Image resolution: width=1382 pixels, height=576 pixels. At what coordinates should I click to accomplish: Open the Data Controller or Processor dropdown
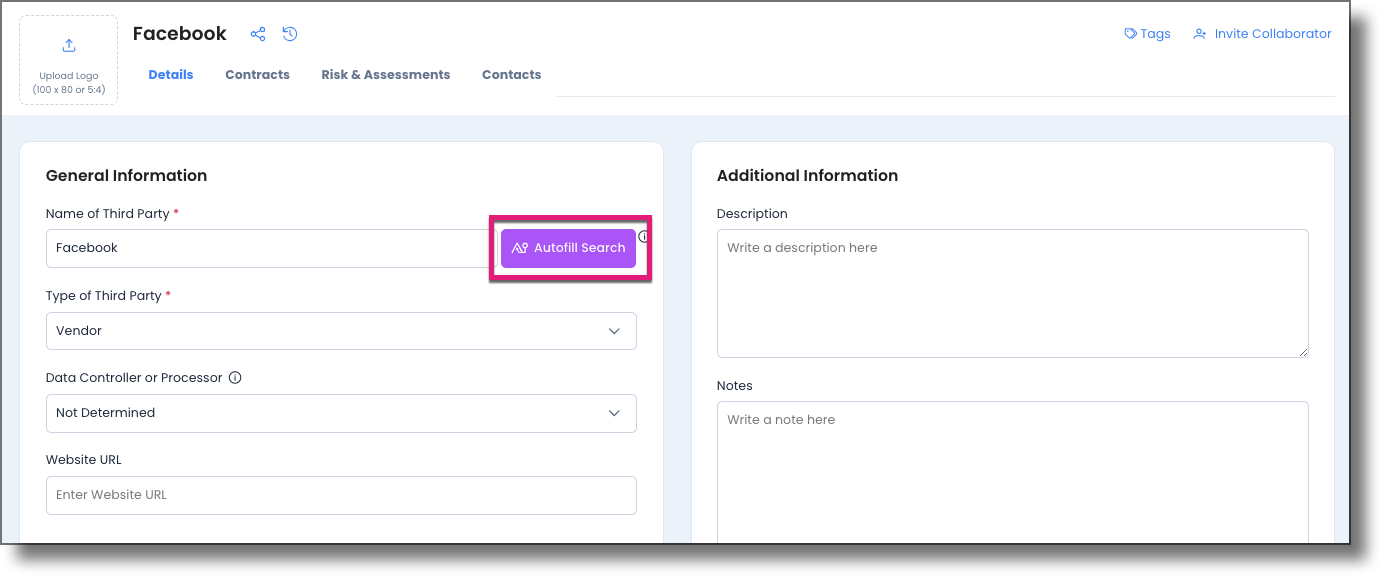341,413
